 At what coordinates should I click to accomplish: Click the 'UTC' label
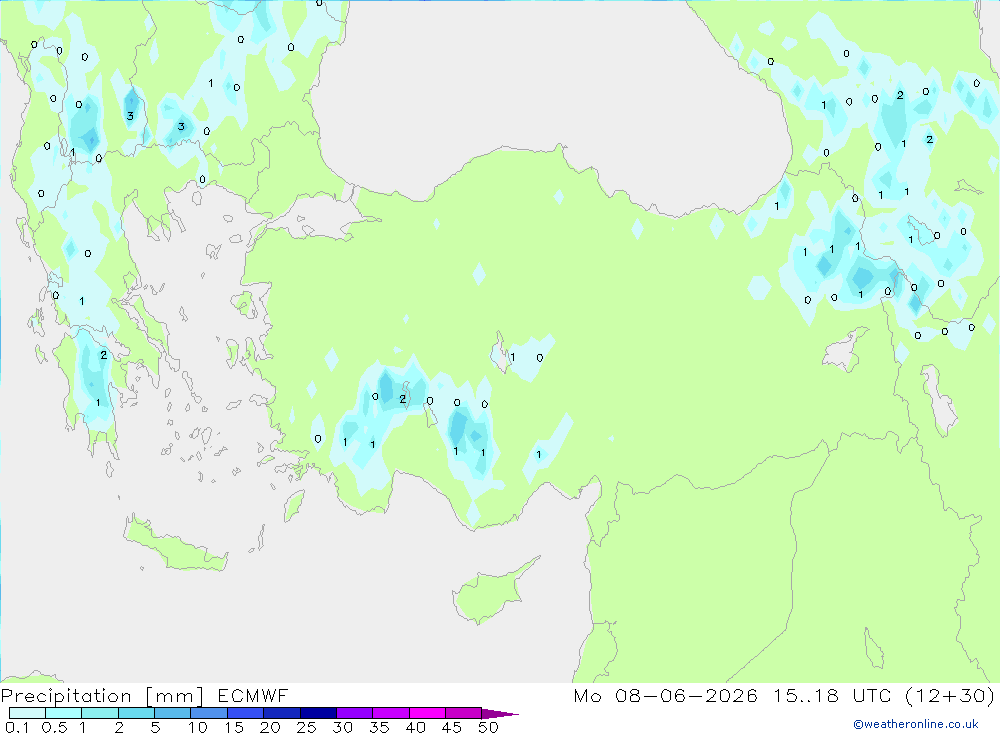[872, 695]
